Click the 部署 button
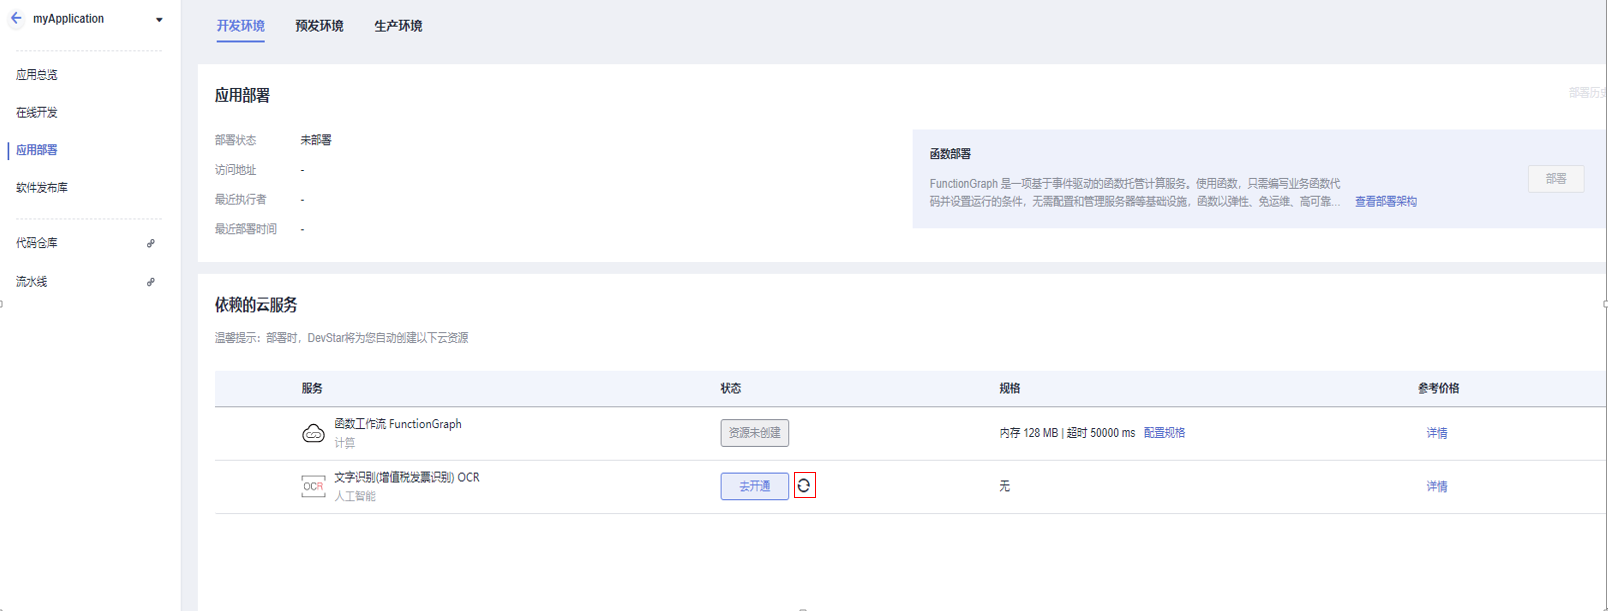Screen dimensions: 1608x611 (1556, 179)
